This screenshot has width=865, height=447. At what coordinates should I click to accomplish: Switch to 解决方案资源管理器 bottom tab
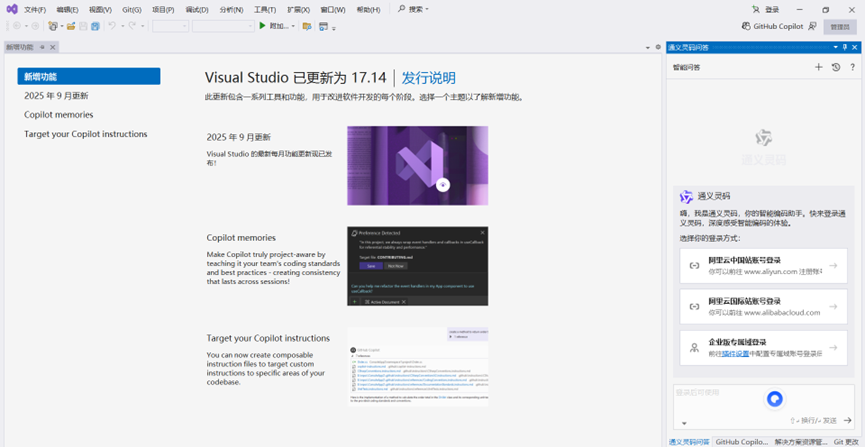click(801, 441)
